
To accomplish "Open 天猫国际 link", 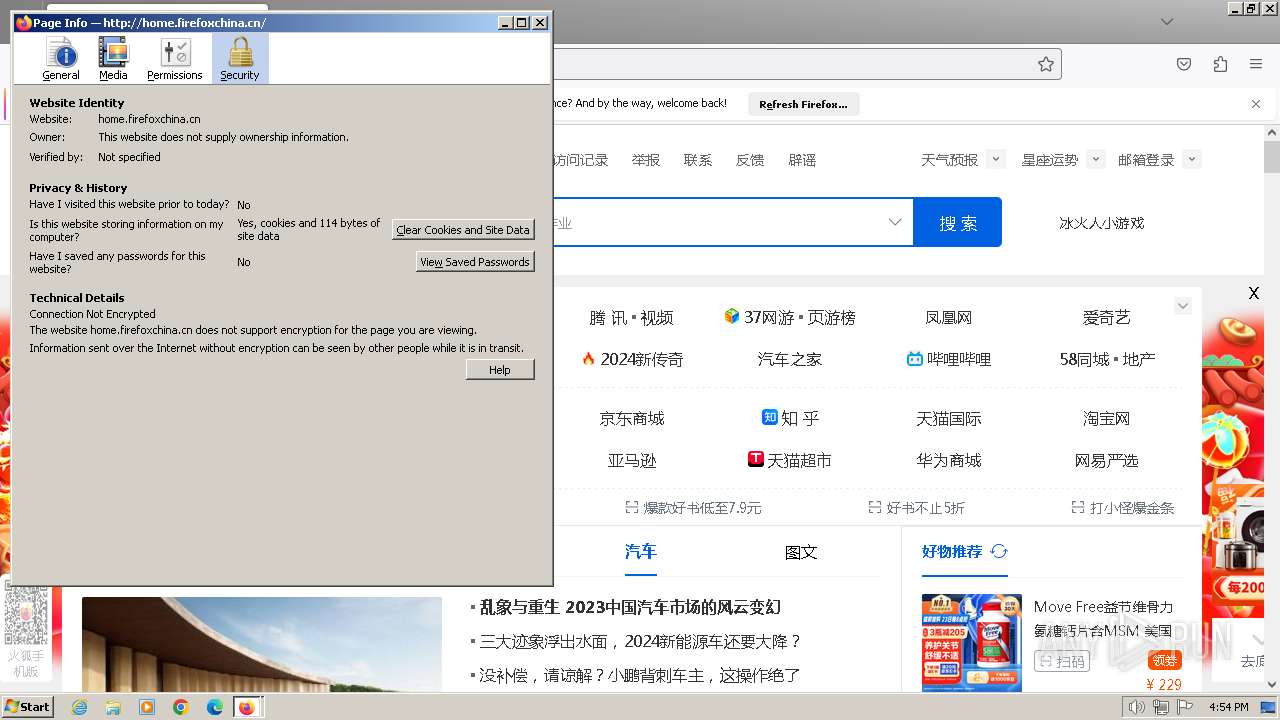I will [949, 419].
